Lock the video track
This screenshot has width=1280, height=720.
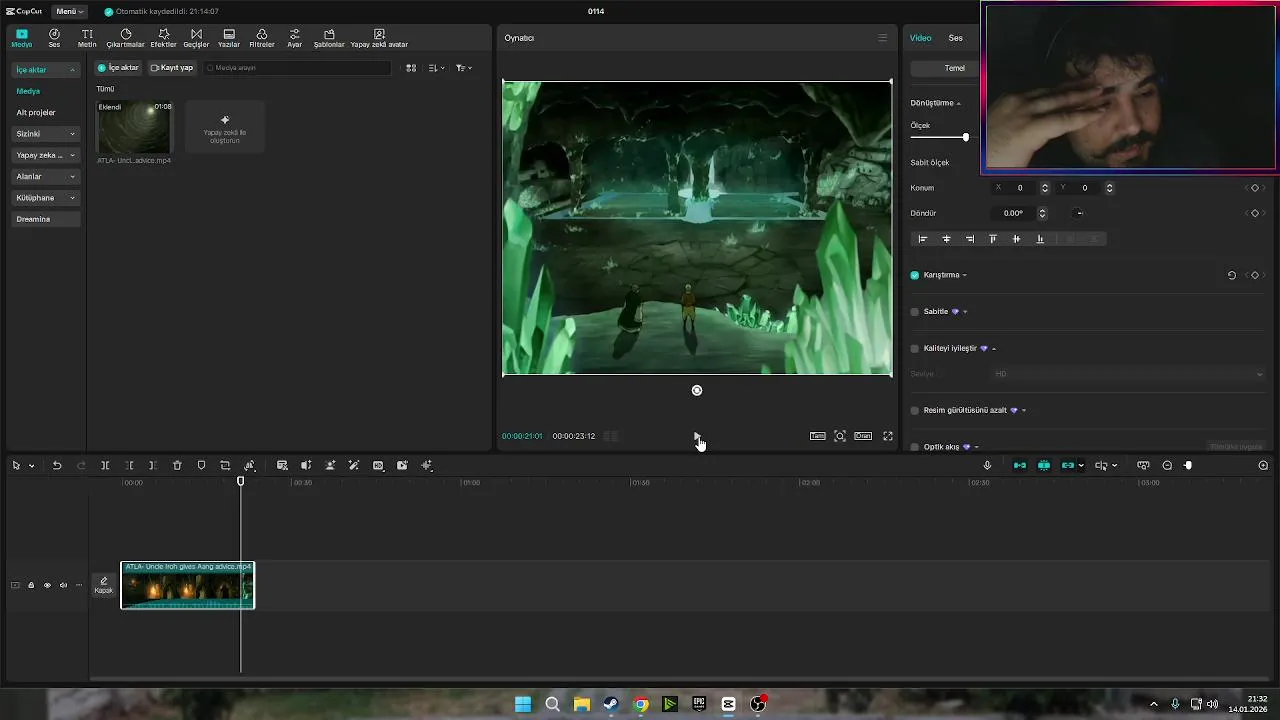pyautogui.click(x=31, y=585)
